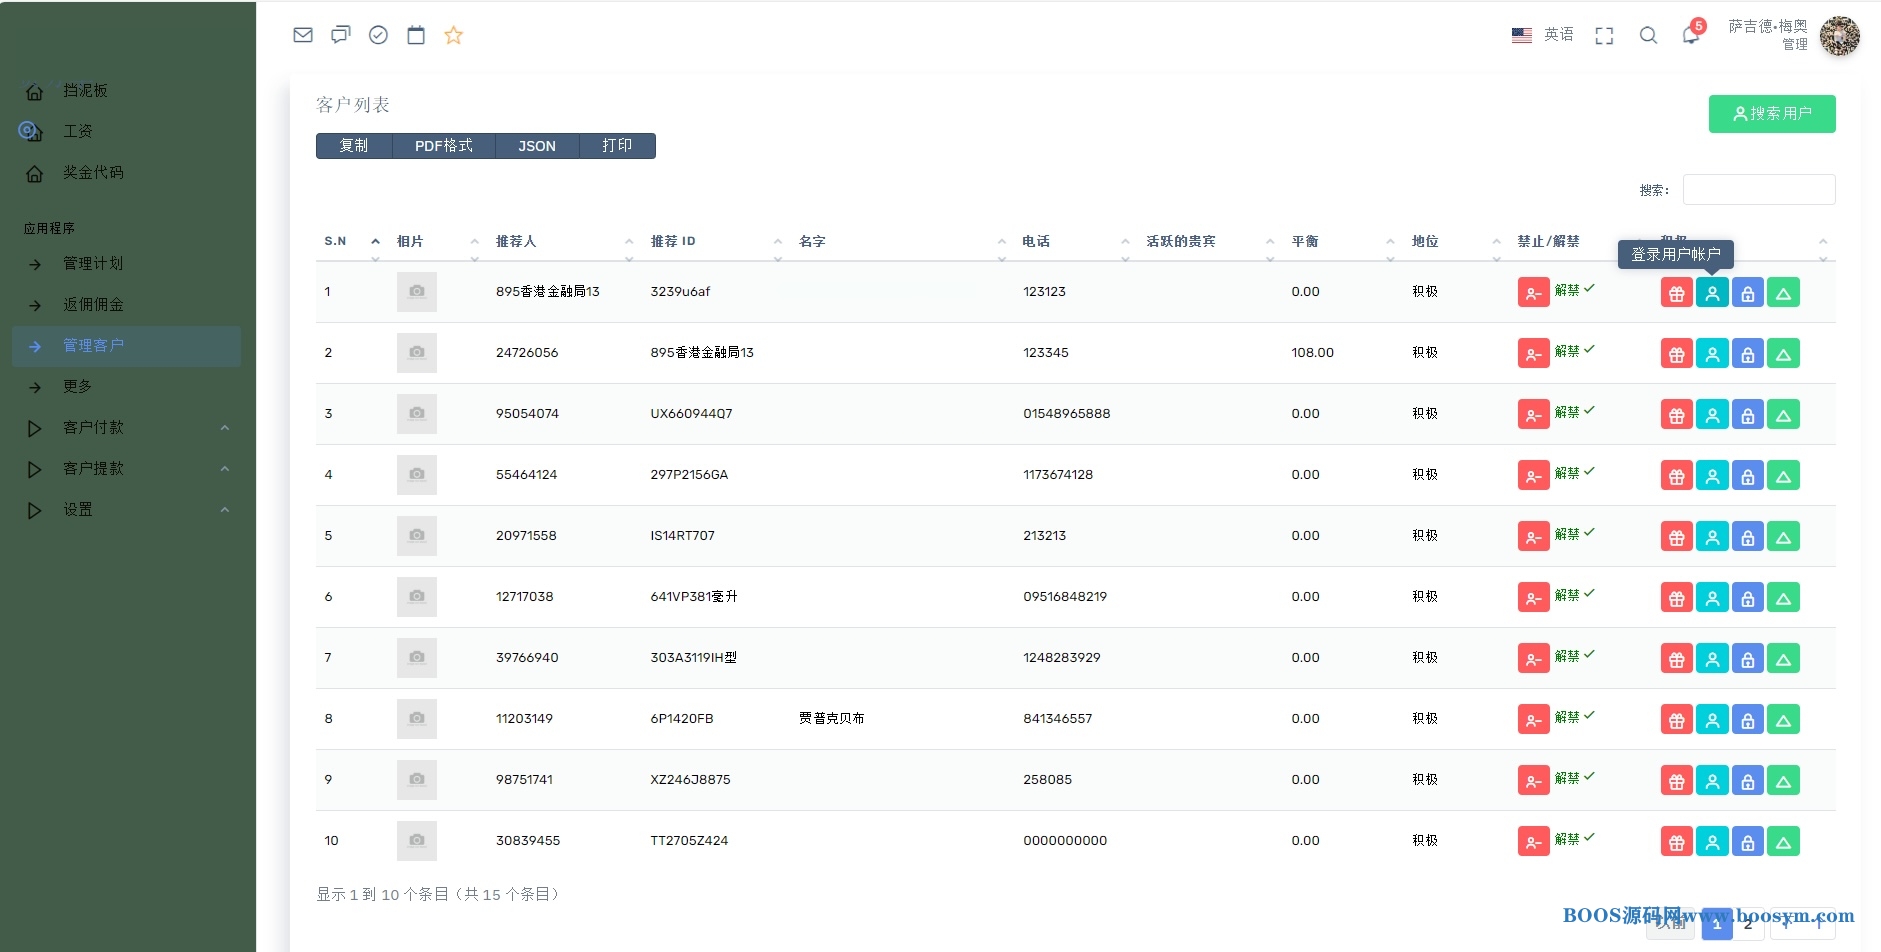Click the PDF格式 export button
The image size is (1881, 952).
point(443,146)
